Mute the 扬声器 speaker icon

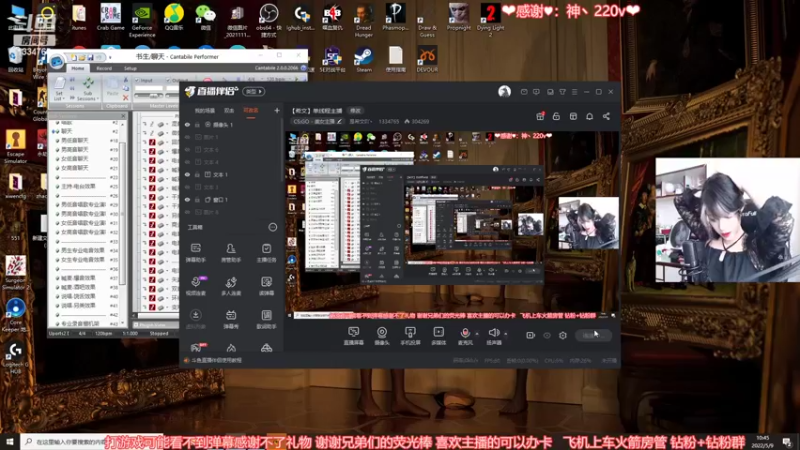(x=493, y=333)
